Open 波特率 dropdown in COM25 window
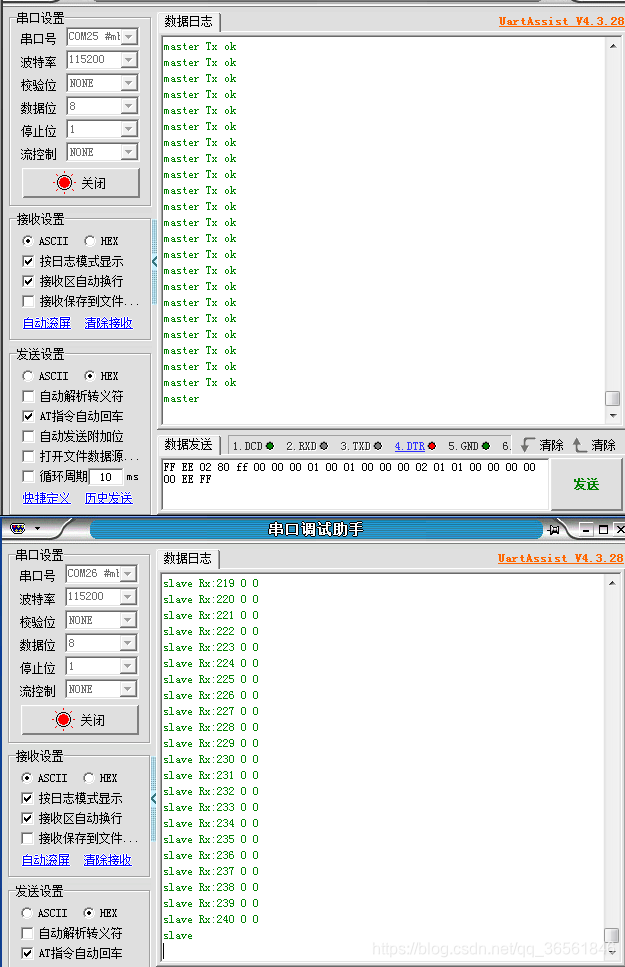The width and height of the screenshot is (625, 967). (128, 60)
